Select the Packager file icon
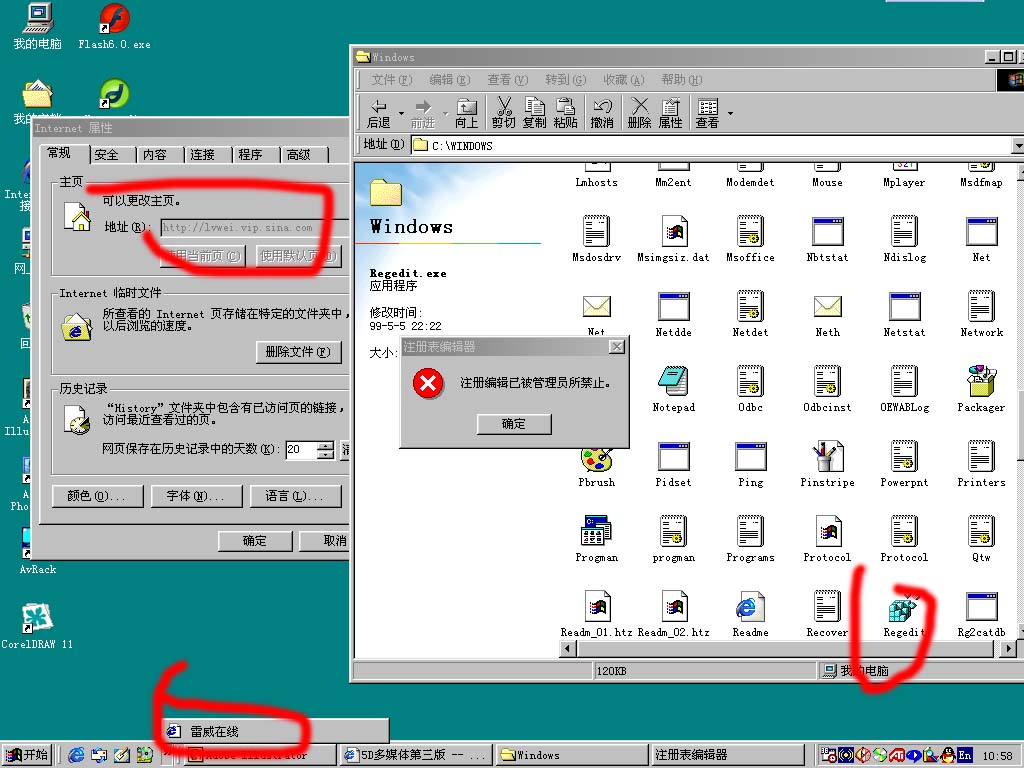 tap(980, 385)
